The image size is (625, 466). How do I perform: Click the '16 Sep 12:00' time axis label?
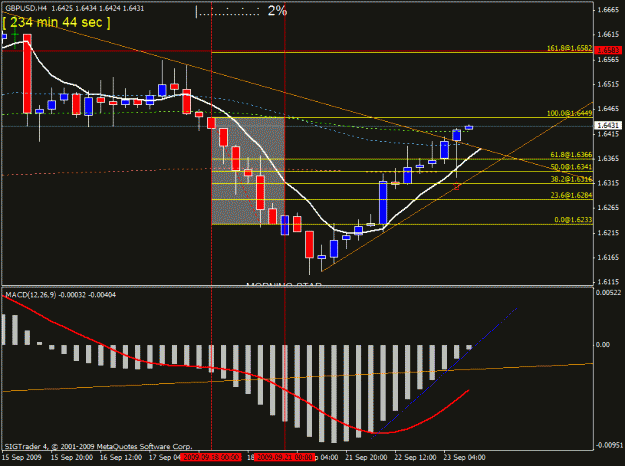pos(121,458)
